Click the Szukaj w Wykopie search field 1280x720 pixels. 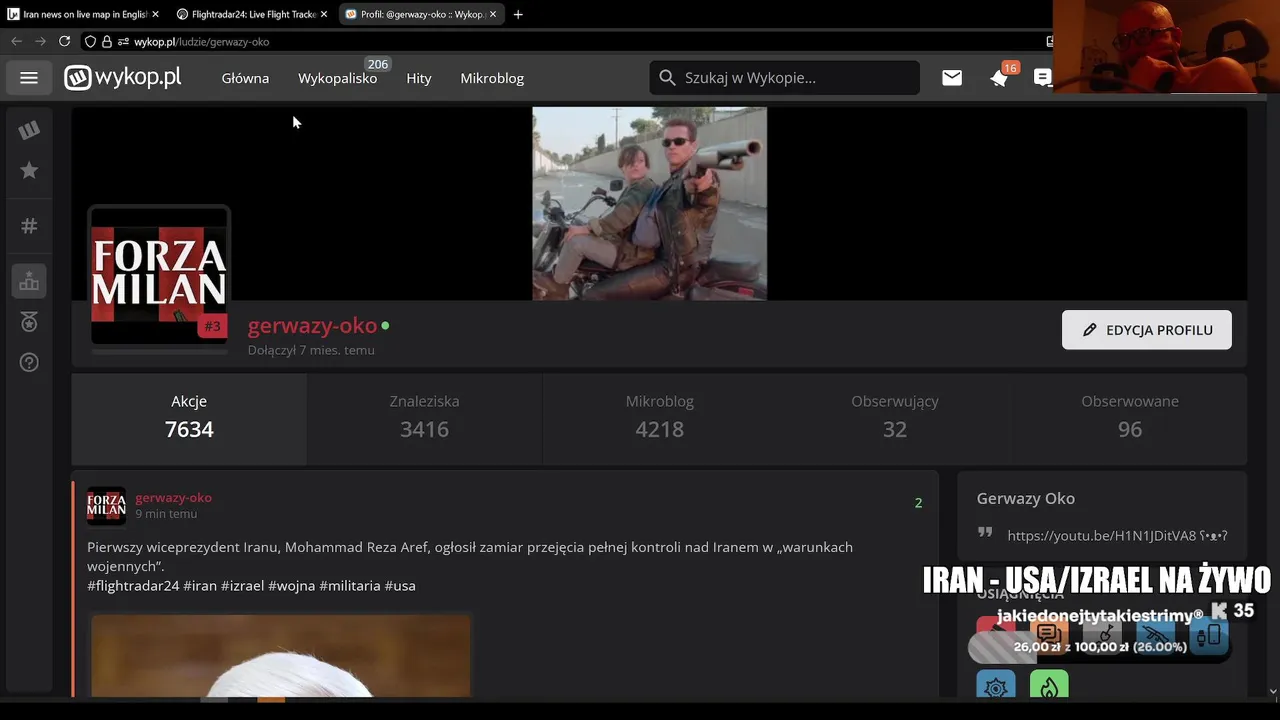(x=784, y=77)
